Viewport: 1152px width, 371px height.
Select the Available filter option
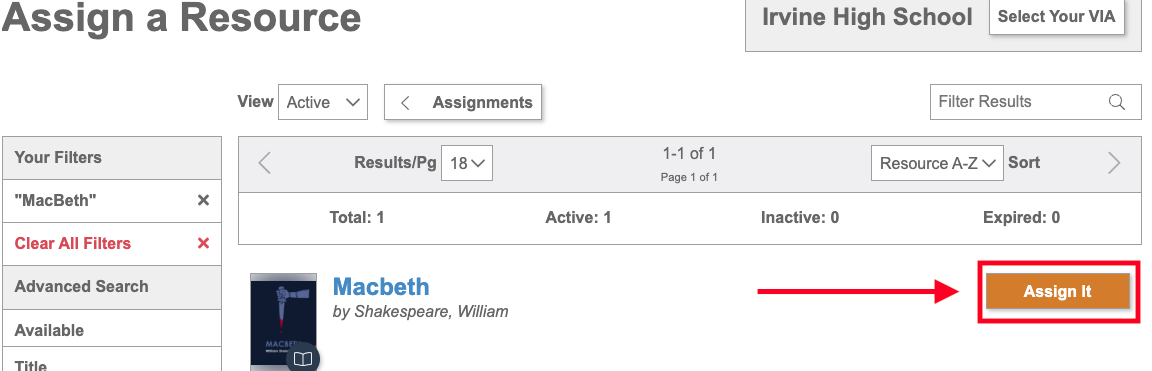(x=112, y=328)
